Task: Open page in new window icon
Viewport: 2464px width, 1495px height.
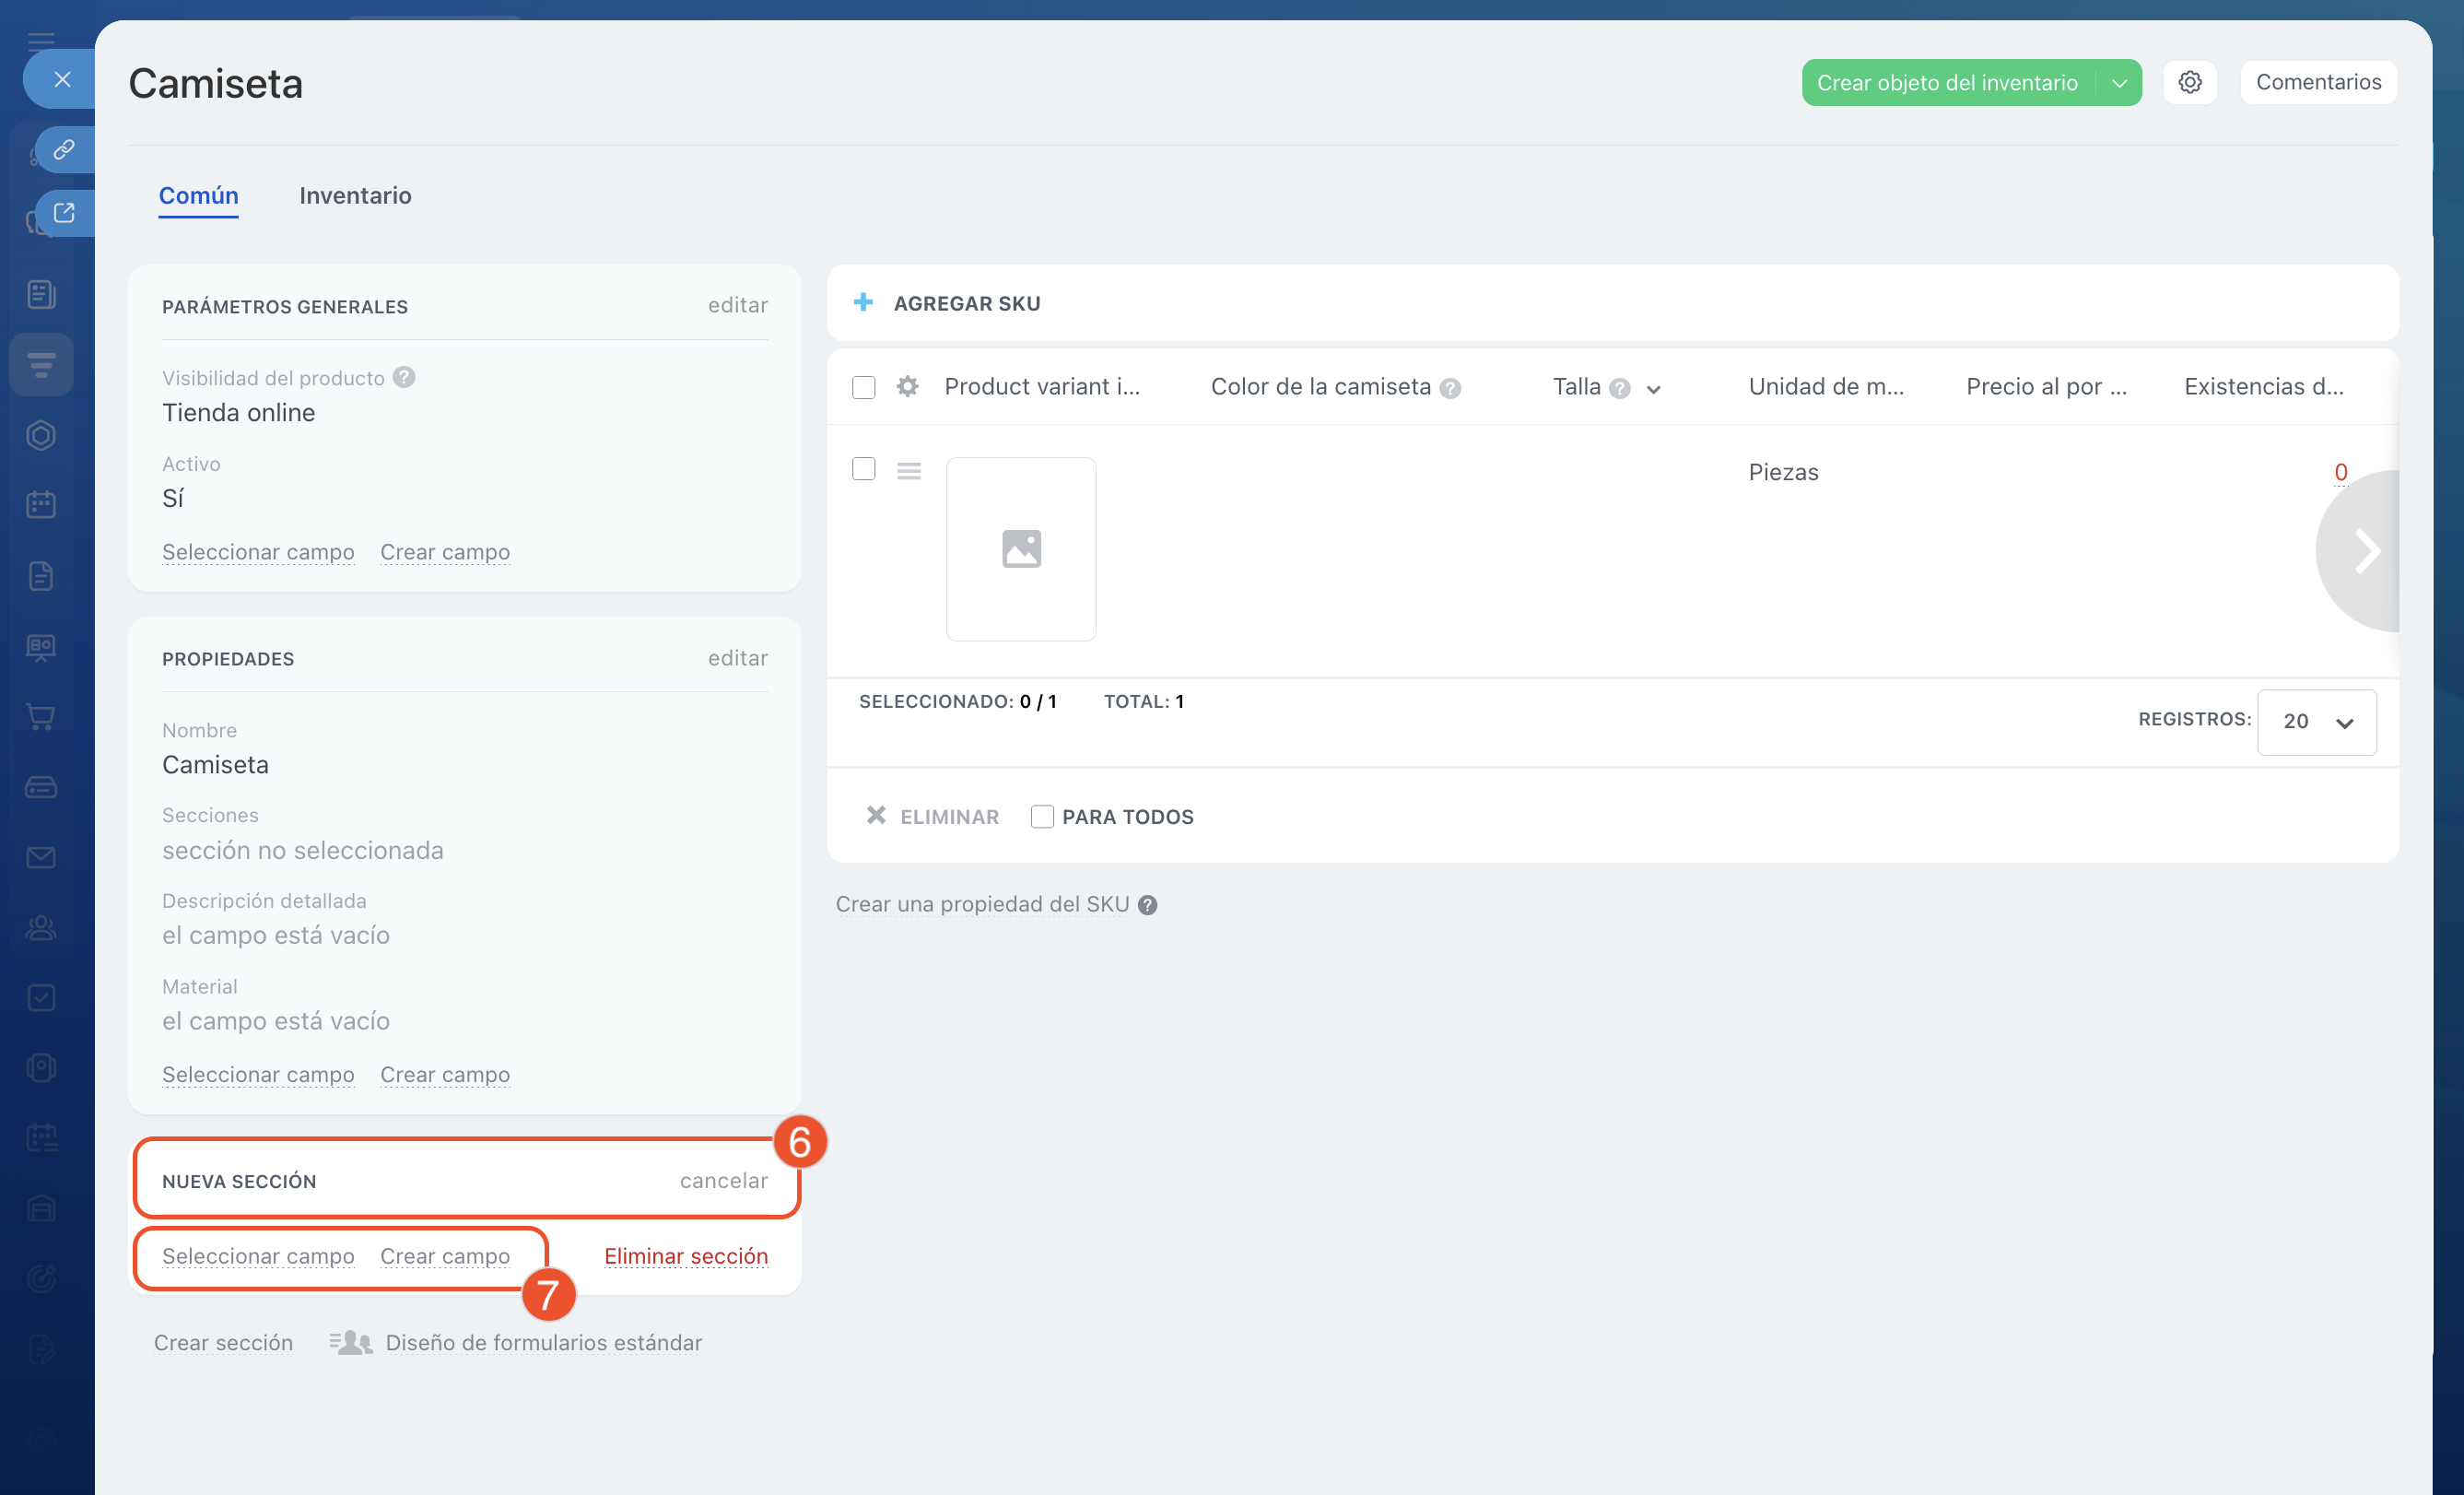Action: (64, 213)
